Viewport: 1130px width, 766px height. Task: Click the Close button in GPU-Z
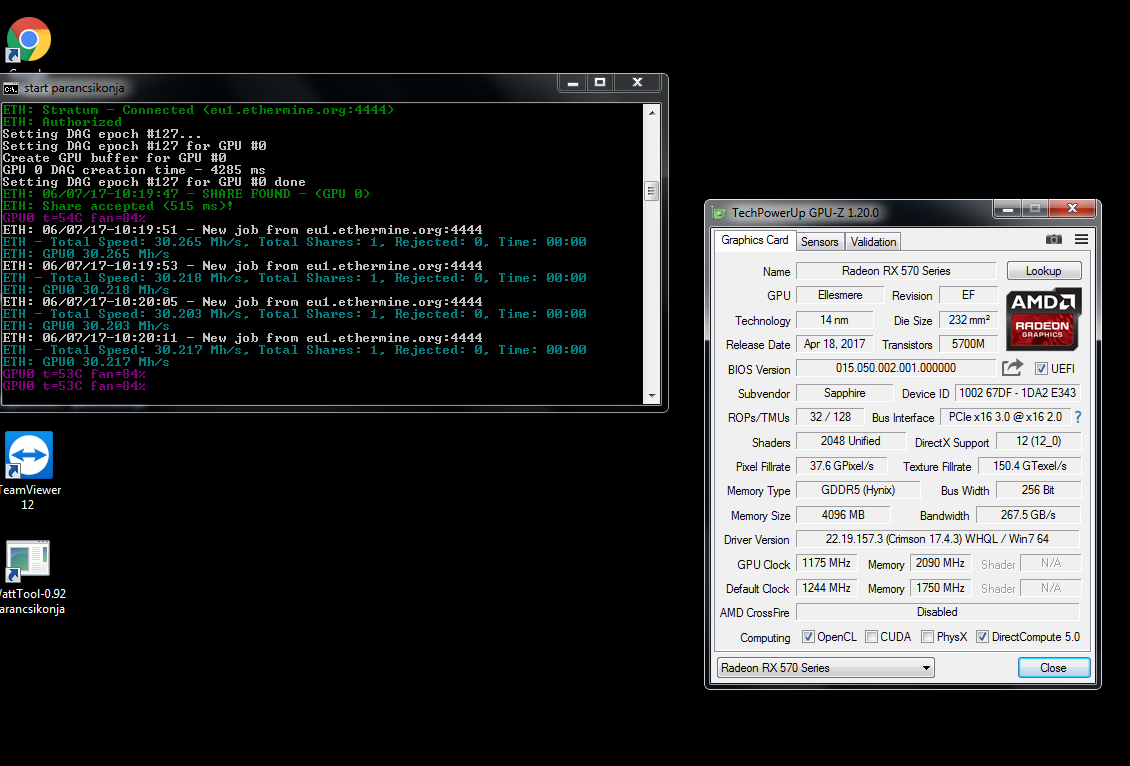pos(1054,668)
